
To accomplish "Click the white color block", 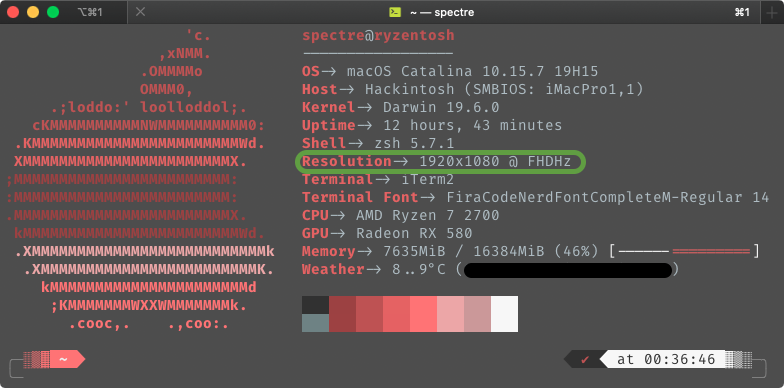I will pos(504,314).
